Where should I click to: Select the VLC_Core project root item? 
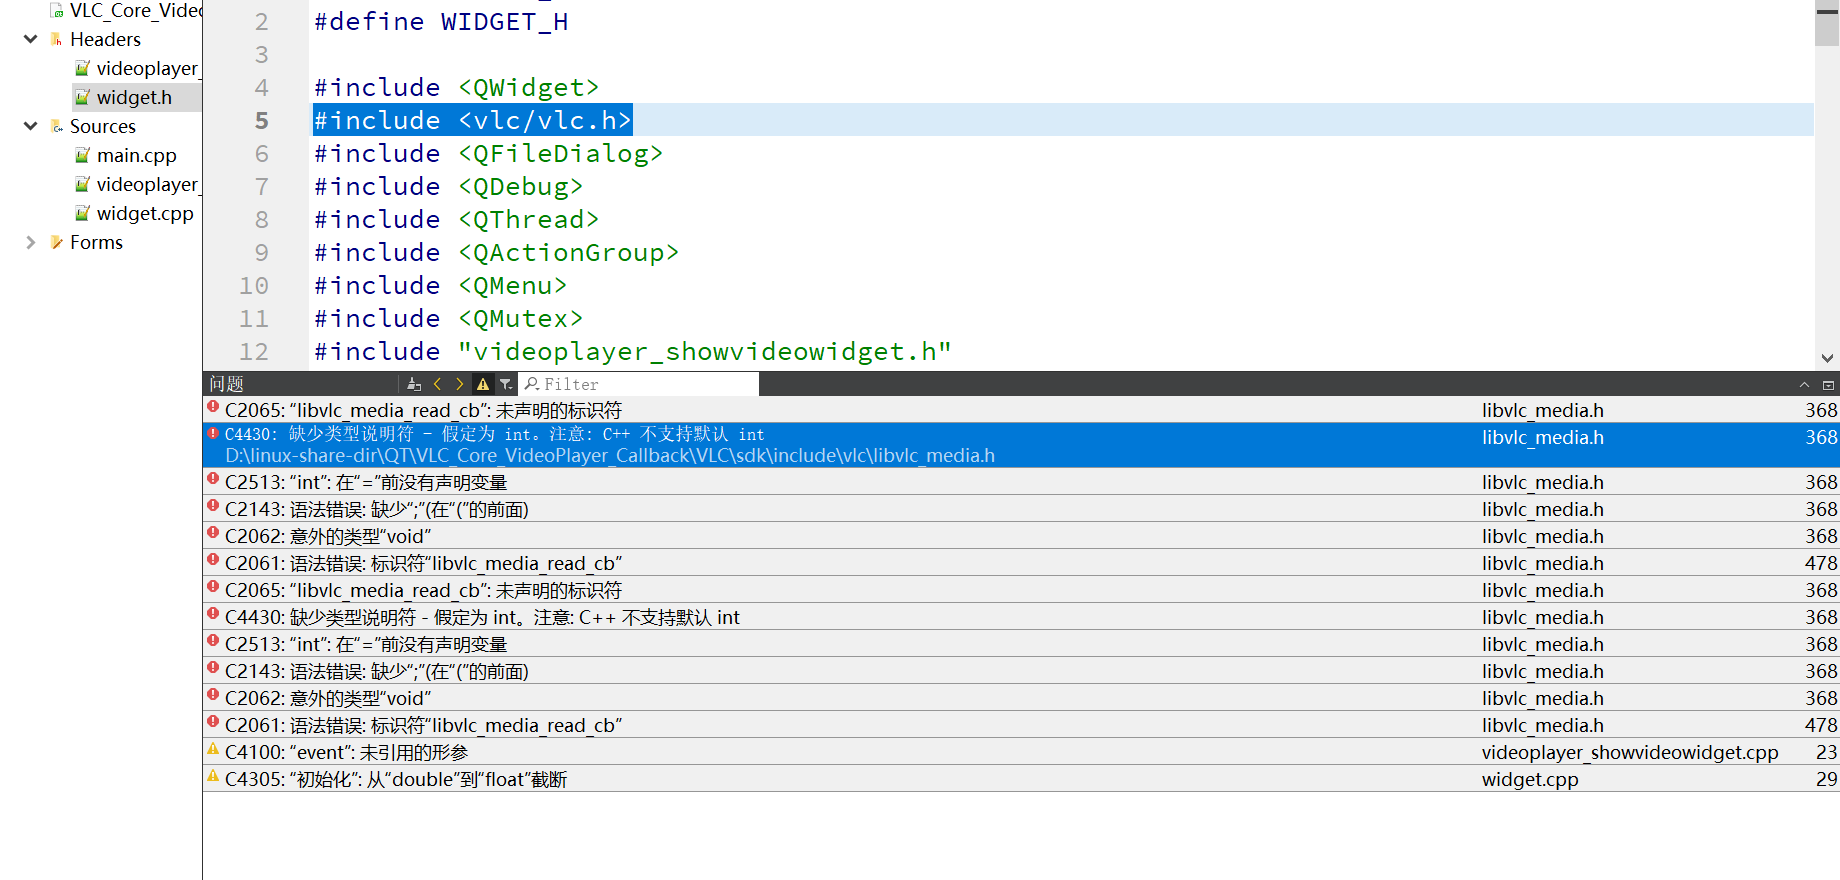pyautogui.click(x=135, y=10)
